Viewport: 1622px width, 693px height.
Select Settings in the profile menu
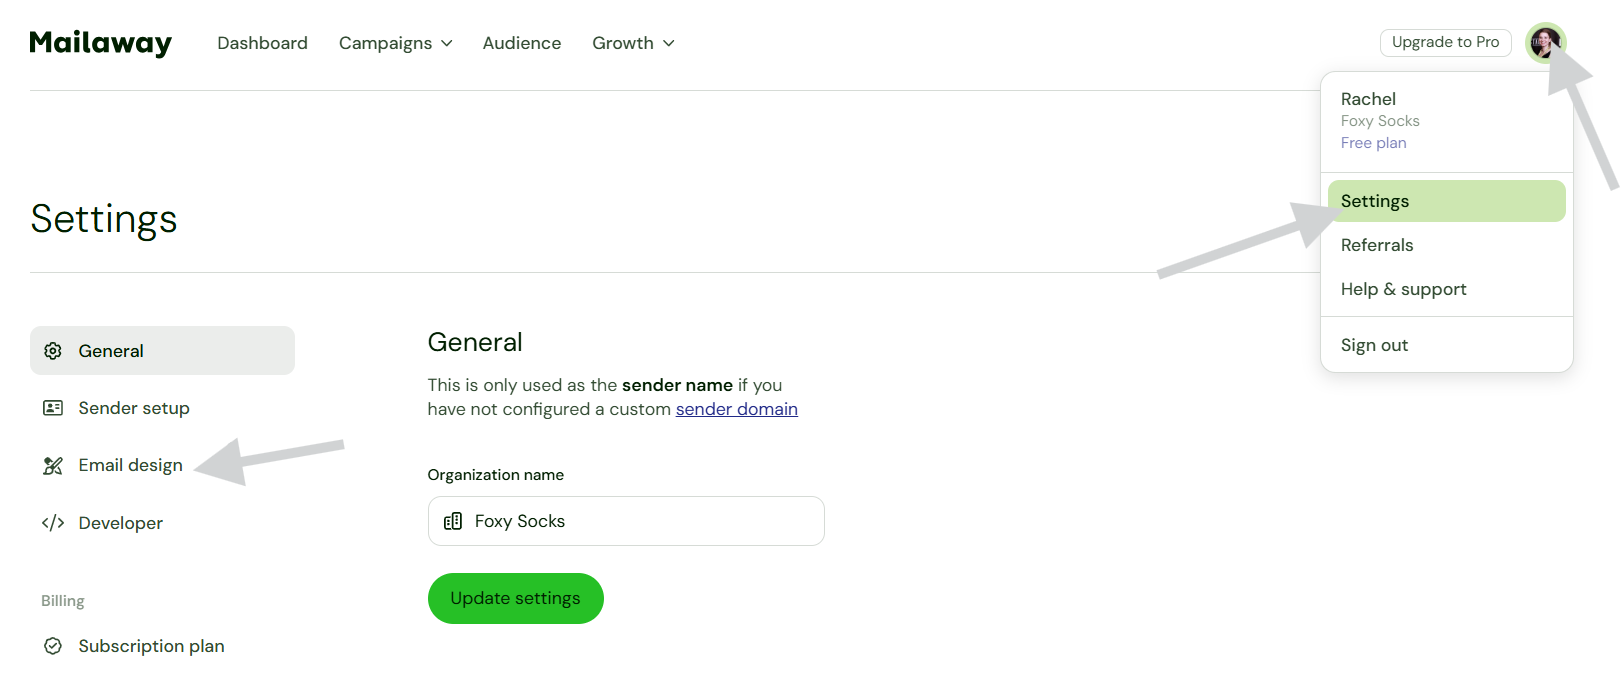pos(1445,201)
